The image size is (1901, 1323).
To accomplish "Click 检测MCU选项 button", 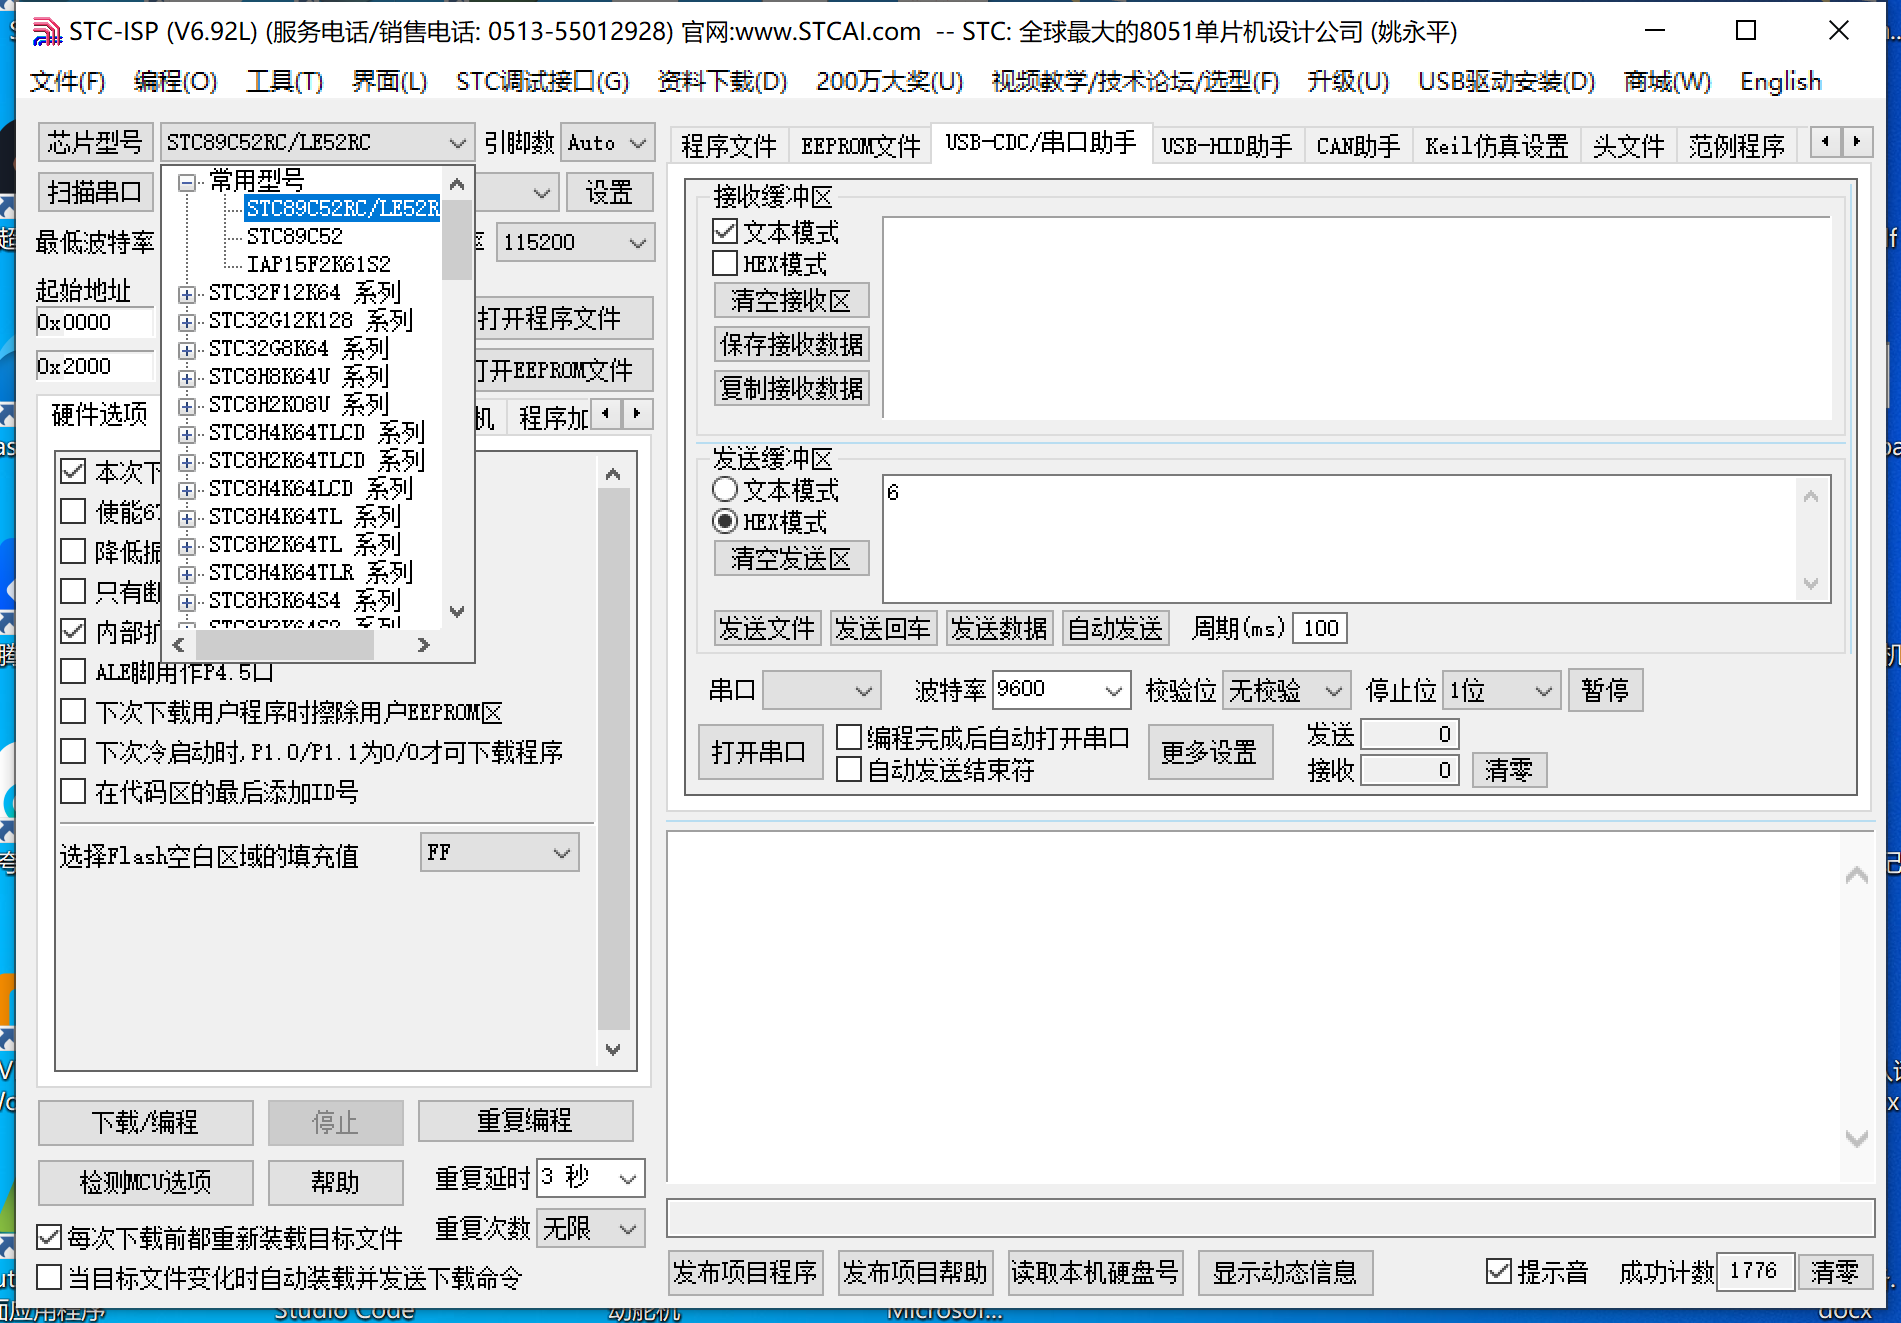I will tap(145, 1182).
